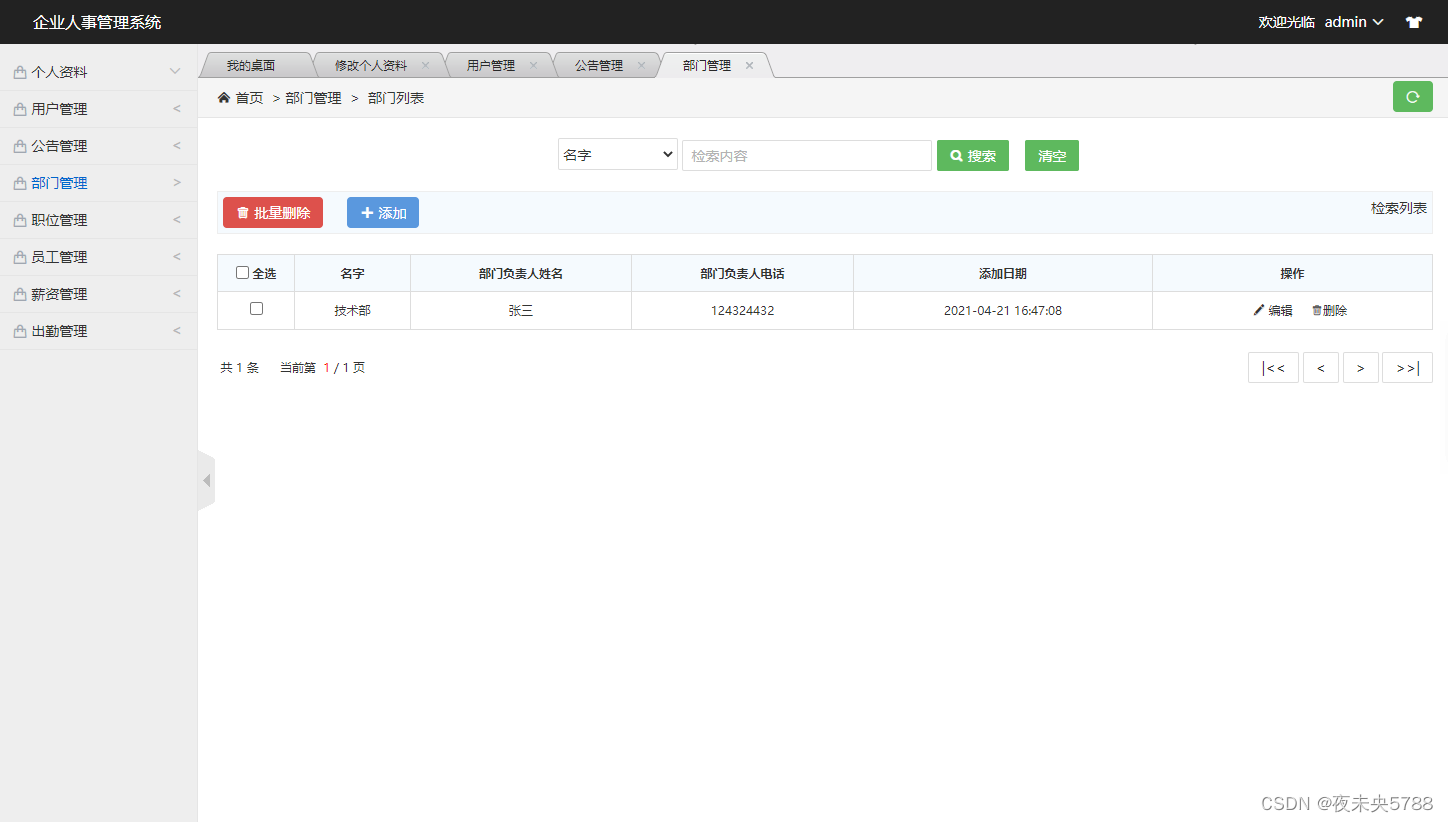Click the bag icon beside 公告管理
The width and height of the screenshot is (1448, 822).
[x=20, y=146]
